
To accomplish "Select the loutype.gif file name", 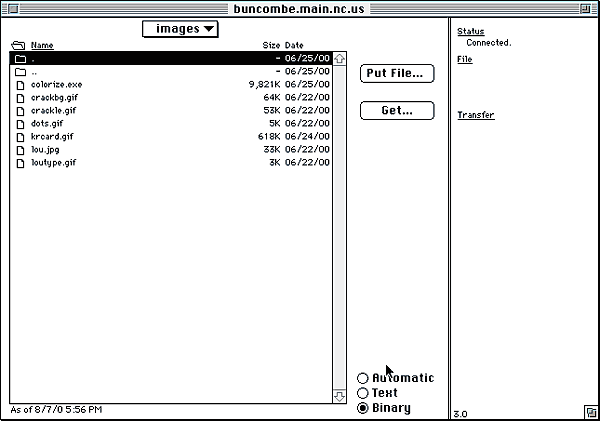I will (x=54, y=163).
